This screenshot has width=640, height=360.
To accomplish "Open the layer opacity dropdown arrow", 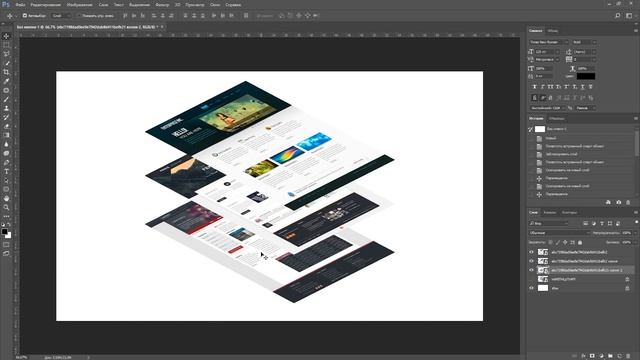I will pos(635,233).
